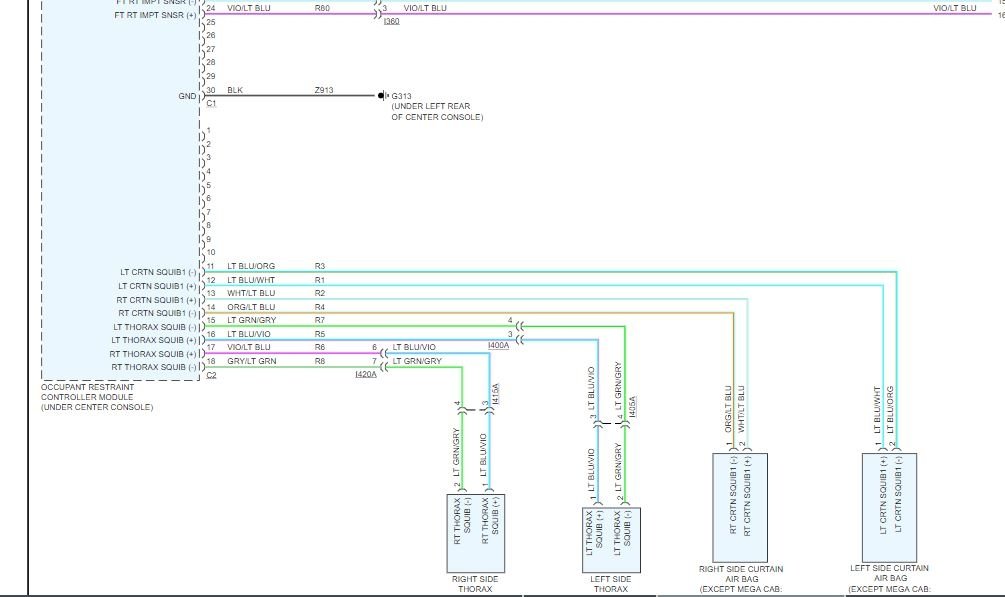Click the FT RT IMPT SNSR (+) pin label
Viewport: 1005px width, 597px height.
[155, 15]
